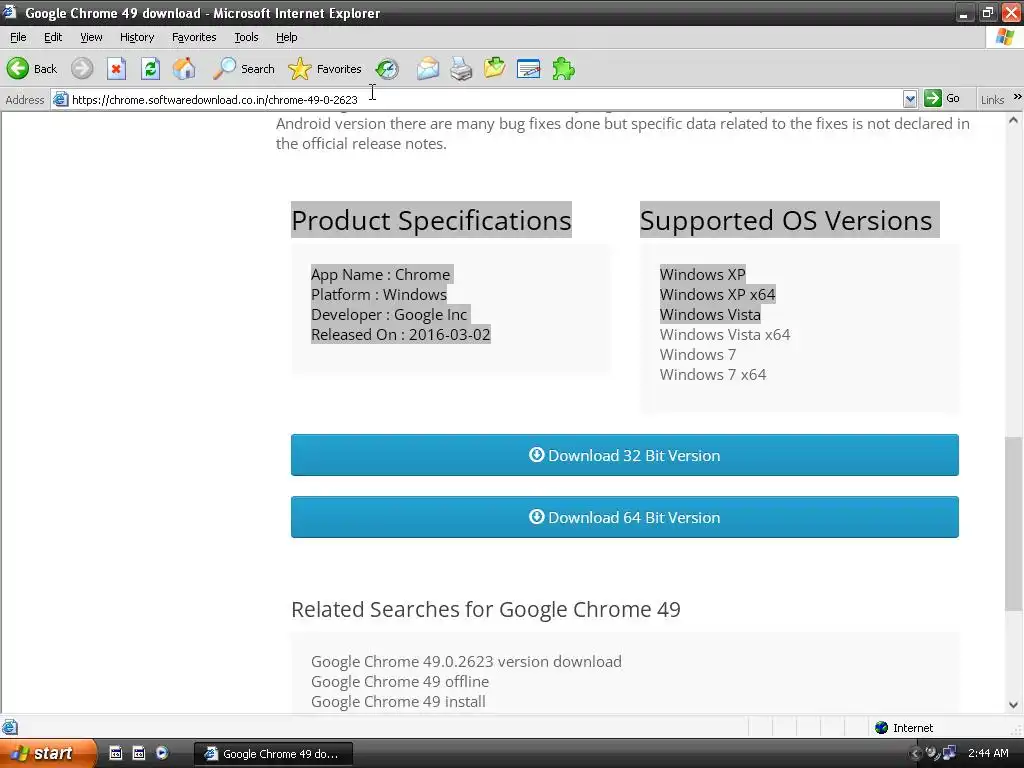The width and height of the screenshot is (1024, 768).
Task: Click the Go arrow button
Action: [x=942, y=99]
